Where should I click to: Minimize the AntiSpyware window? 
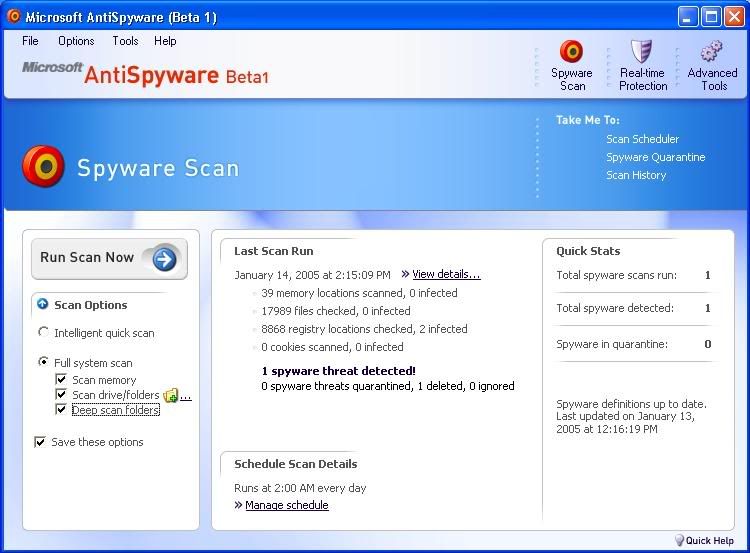coord(688,17)
